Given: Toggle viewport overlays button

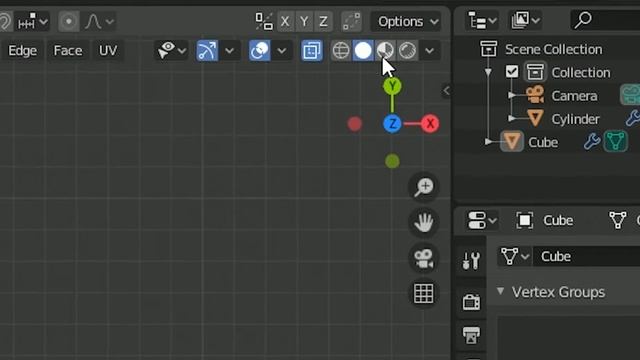Looking at the screenshot, I should [x=260, y=51].
